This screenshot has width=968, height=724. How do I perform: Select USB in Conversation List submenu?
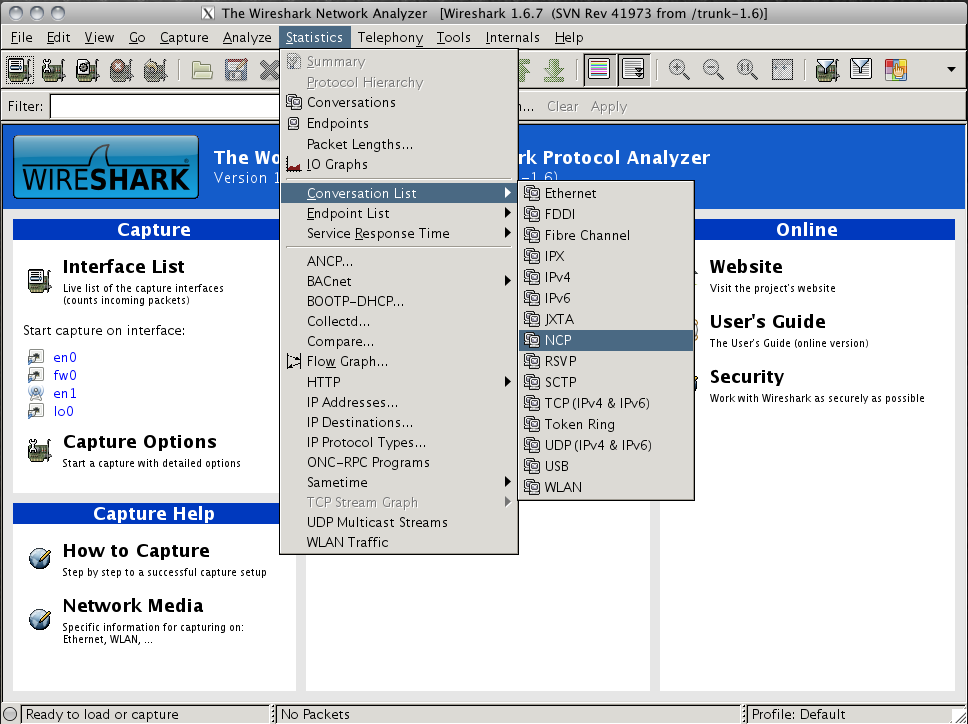coord(606,466)
